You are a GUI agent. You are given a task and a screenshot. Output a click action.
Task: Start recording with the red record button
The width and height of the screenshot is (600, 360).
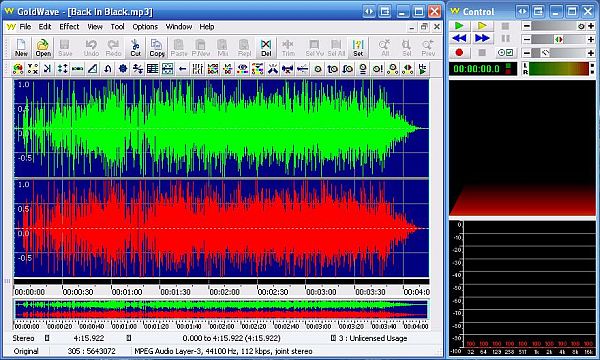(459, 53)
